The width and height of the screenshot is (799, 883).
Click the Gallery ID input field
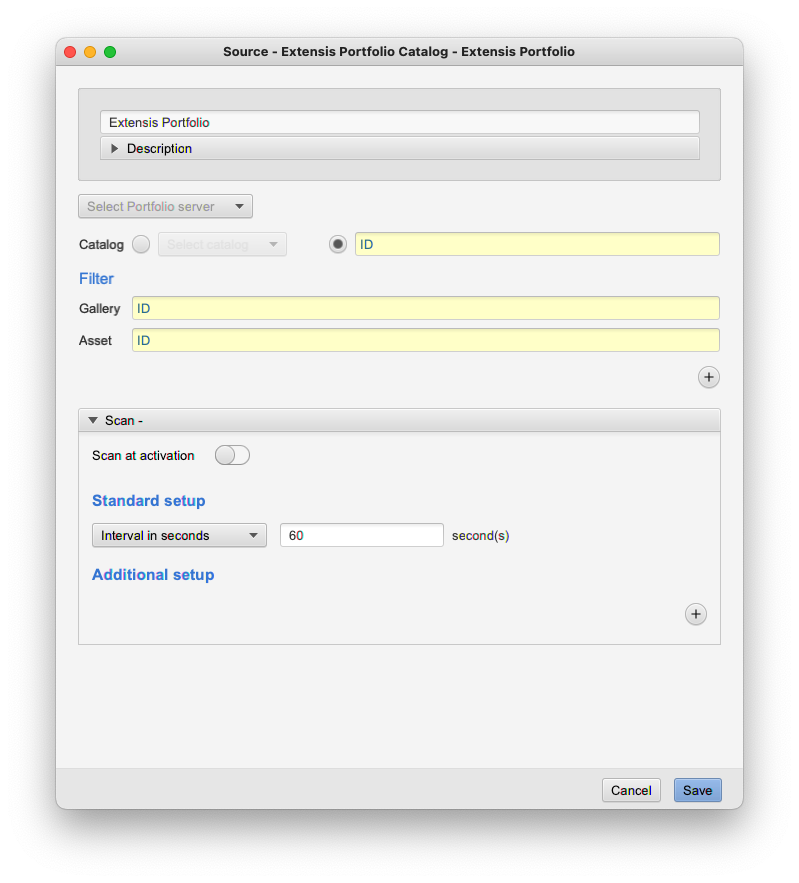(426, 308)
